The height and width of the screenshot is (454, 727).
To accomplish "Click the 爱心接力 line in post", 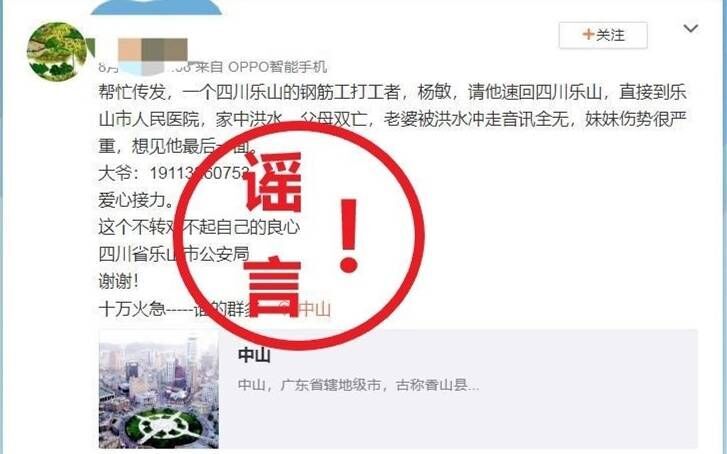I will [136, 200].
